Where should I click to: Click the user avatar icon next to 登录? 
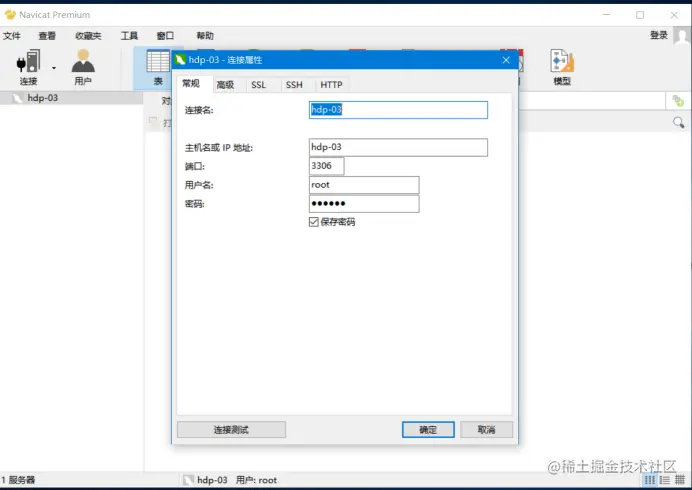pyautogui.click(x=682, y=35)
